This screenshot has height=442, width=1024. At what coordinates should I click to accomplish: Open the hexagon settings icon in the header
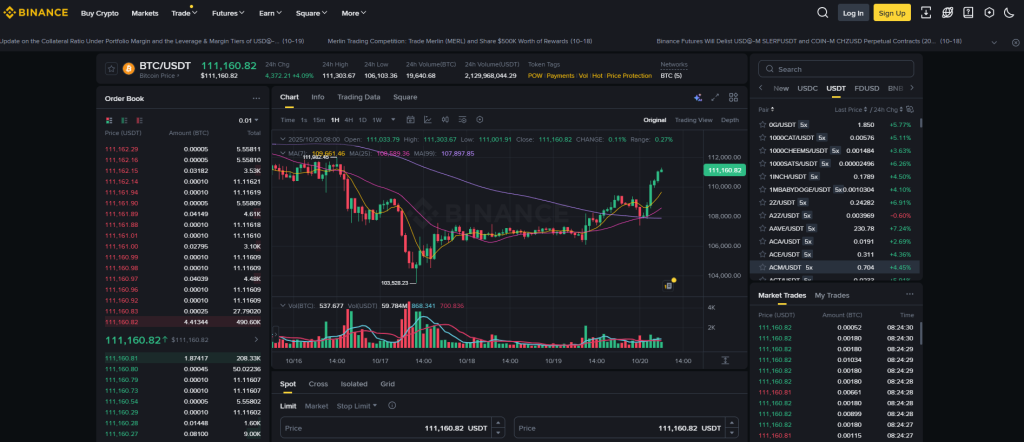coord(989,12)
